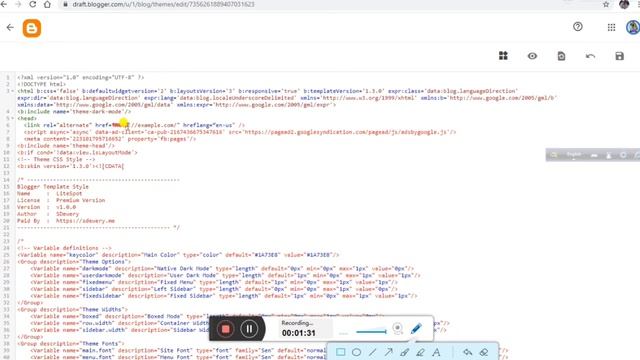Click the 'theme-head' include line

[x=66, y=146]
